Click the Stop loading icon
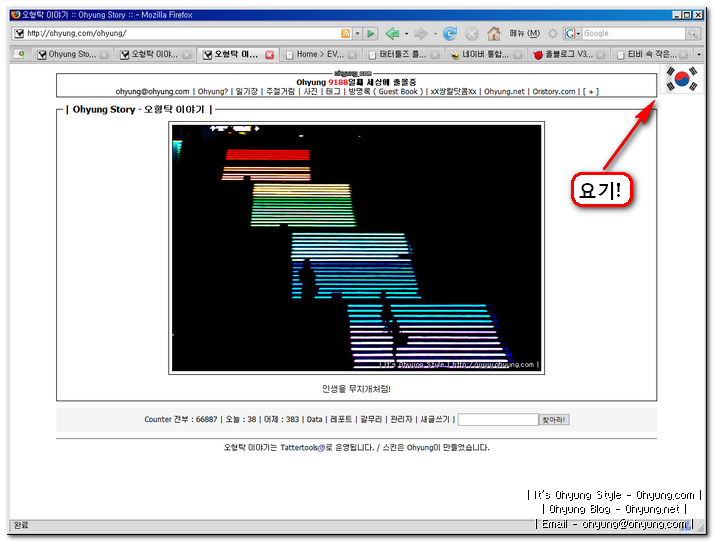This screenshot has height=542, width=714. click(x=471, y=33)
